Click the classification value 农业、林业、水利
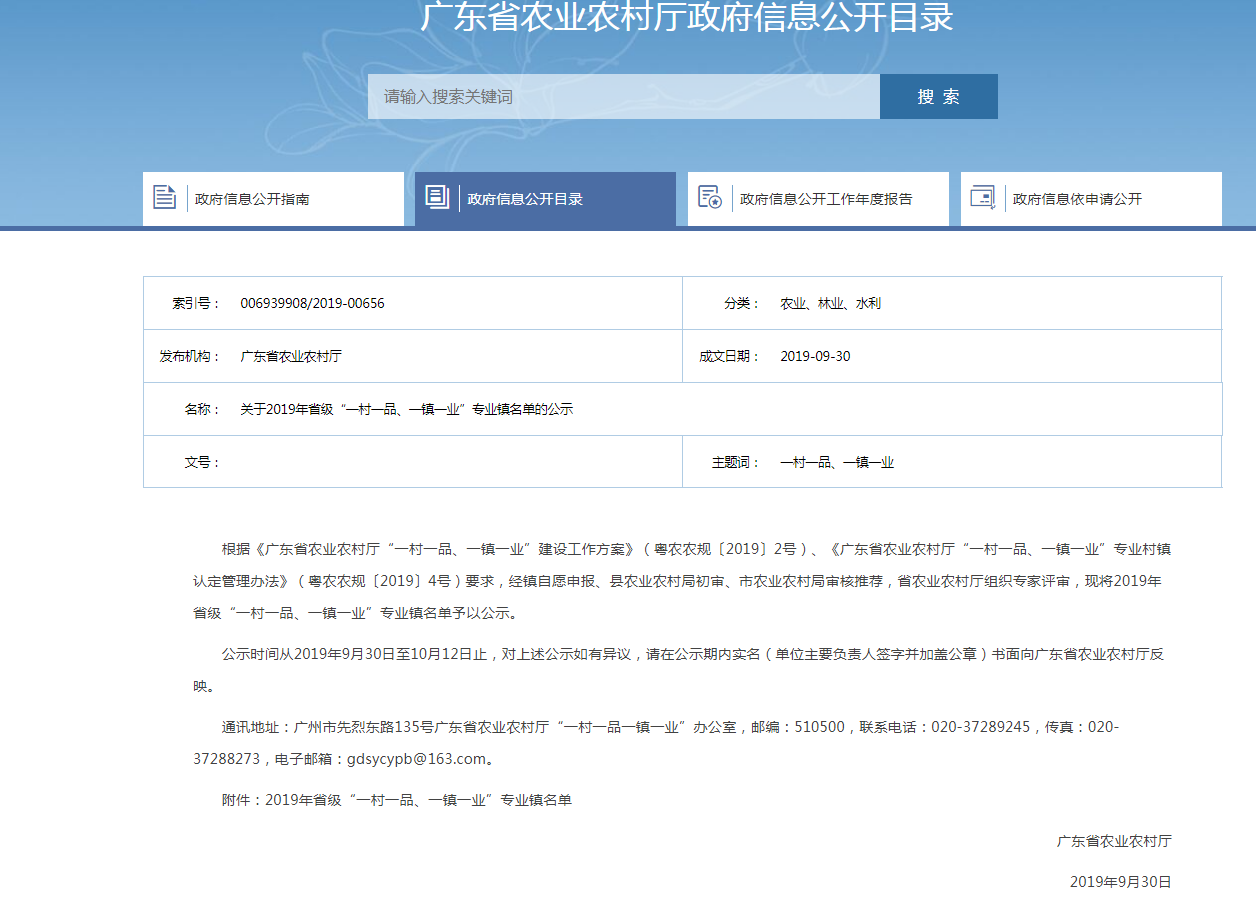Viewport: 1256px width, 898px height. pyautogui.click(x=830, y=303)
